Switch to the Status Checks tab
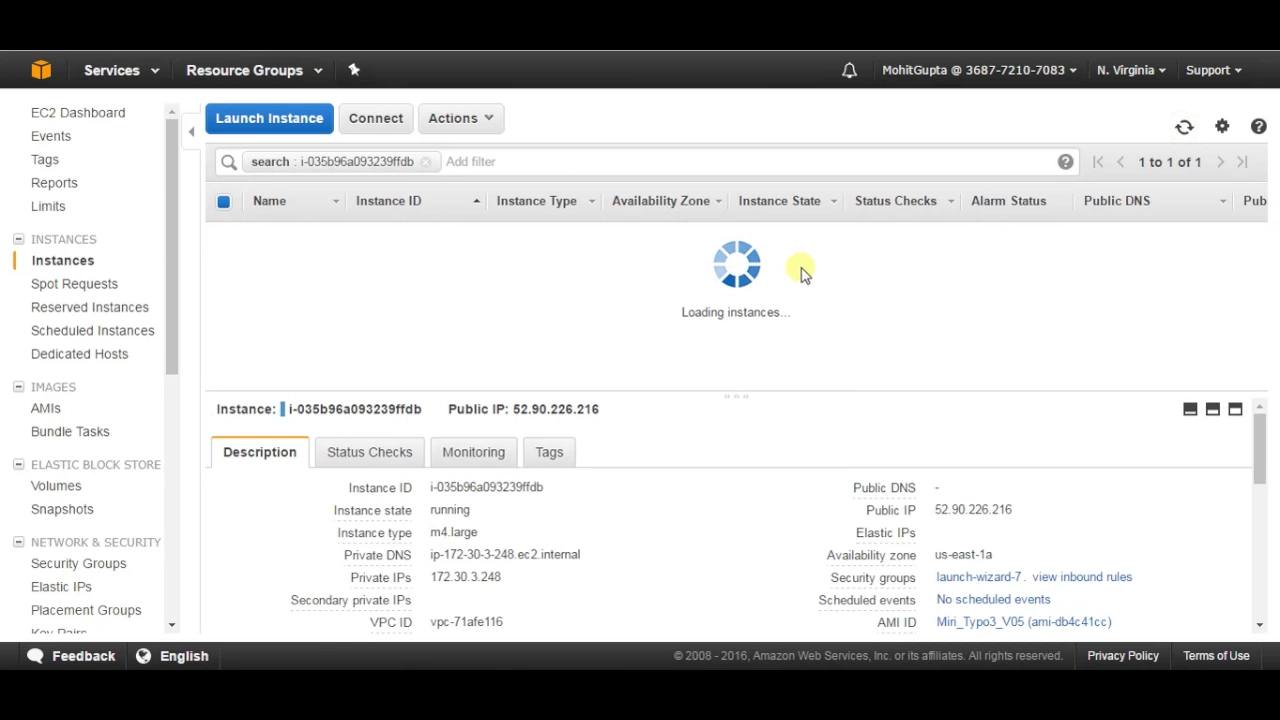The image size is (1280, 720). (369, 452)
